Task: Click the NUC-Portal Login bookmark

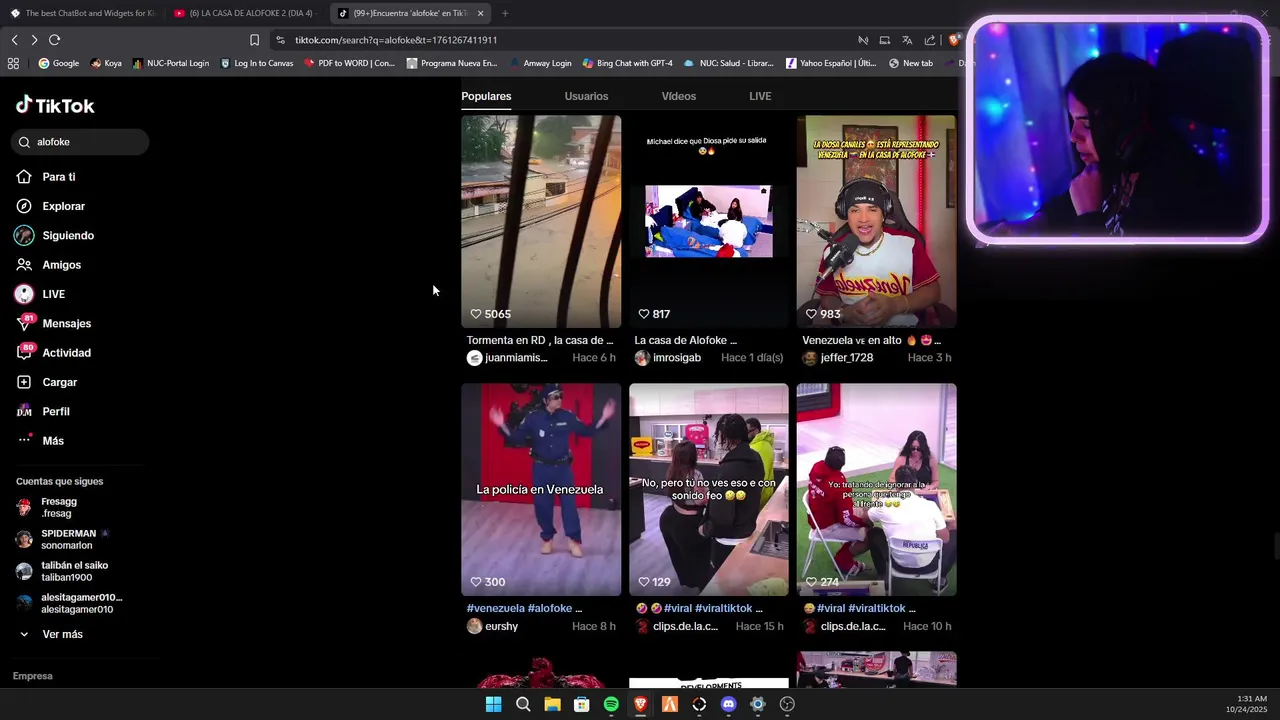Action: click(171, 63)
